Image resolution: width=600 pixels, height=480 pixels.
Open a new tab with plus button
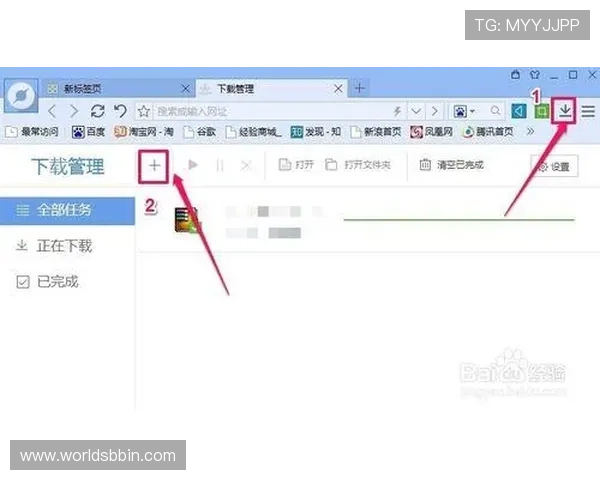tap(359, 89)
